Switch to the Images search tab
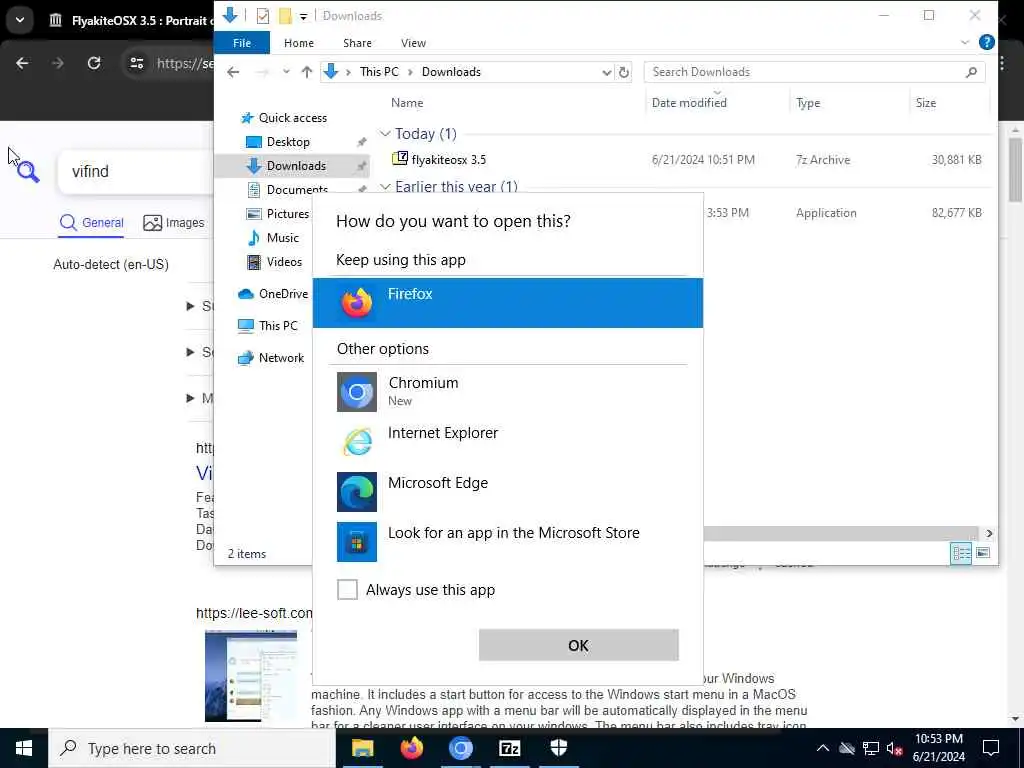The height and width of the screenshot is (768, 1024). tap(174, 223)
